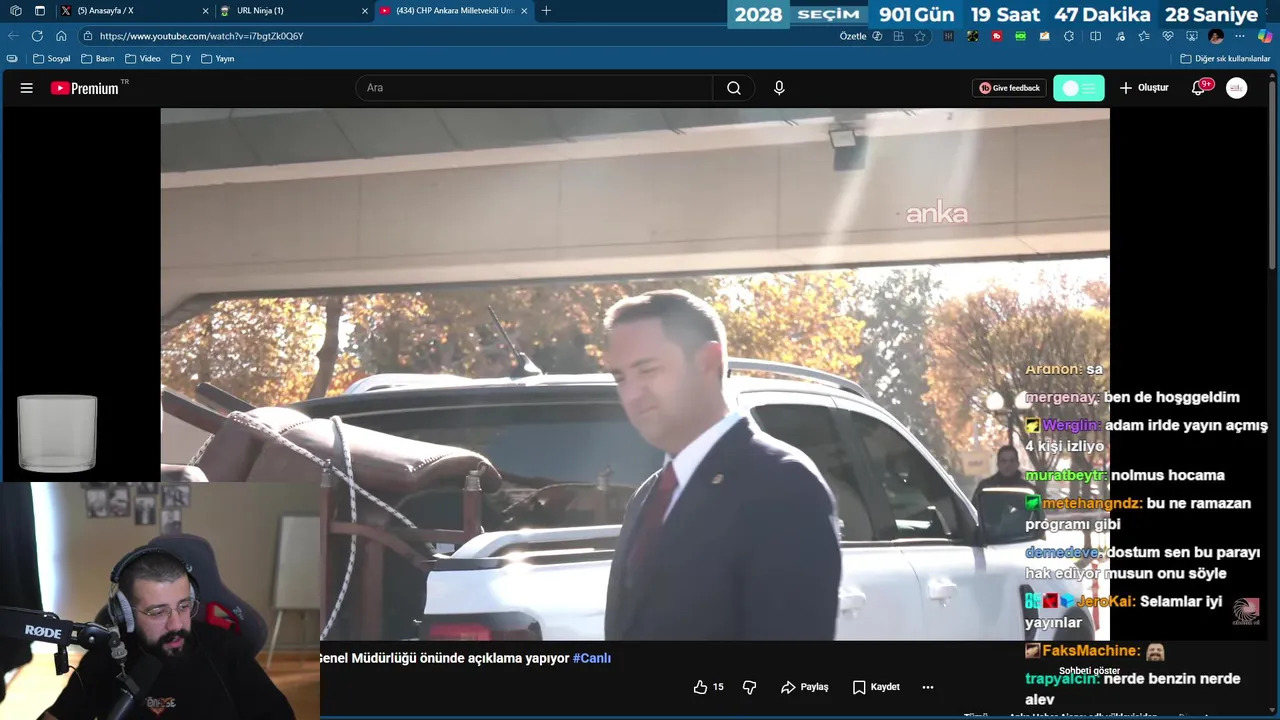Go back to the previous page
Screen dimensions: 1280x720
click(13, 36)
